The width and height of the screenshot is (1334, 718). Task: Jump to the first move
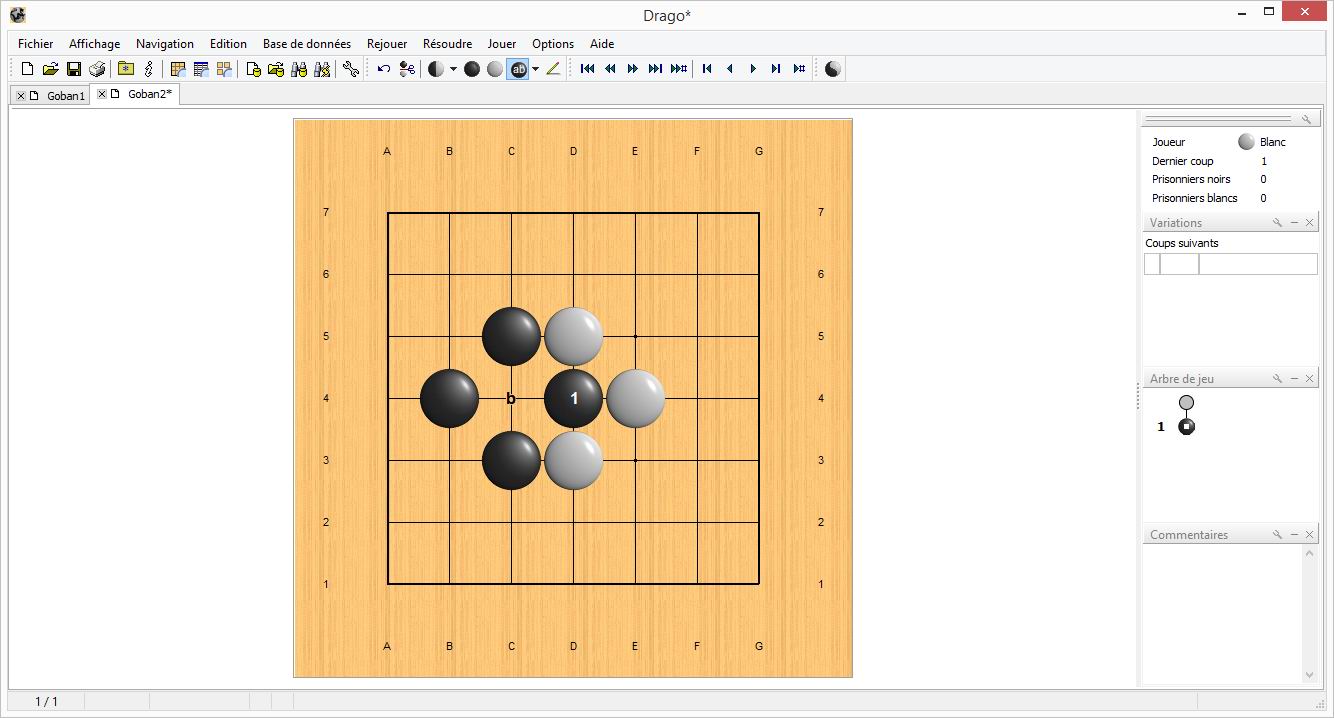(x=587, y=69)
